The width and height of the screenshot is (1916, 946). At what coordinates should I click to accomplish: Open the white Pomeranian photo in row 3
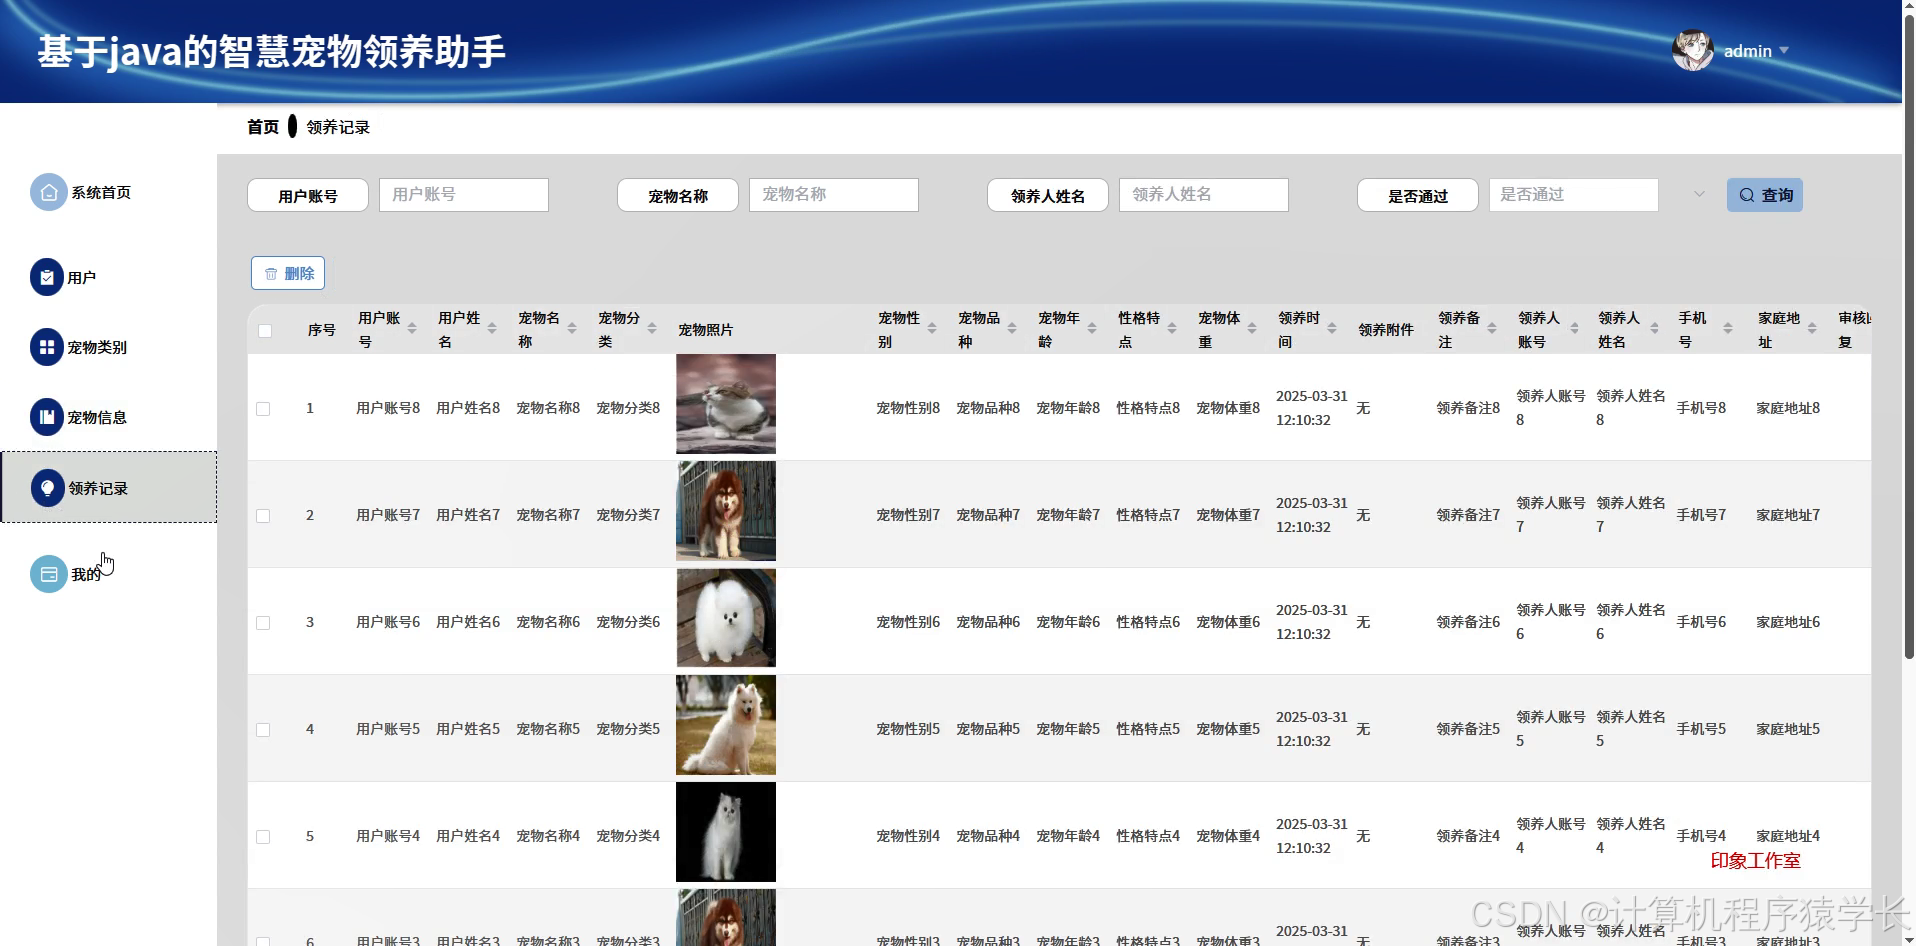point(726,618)
